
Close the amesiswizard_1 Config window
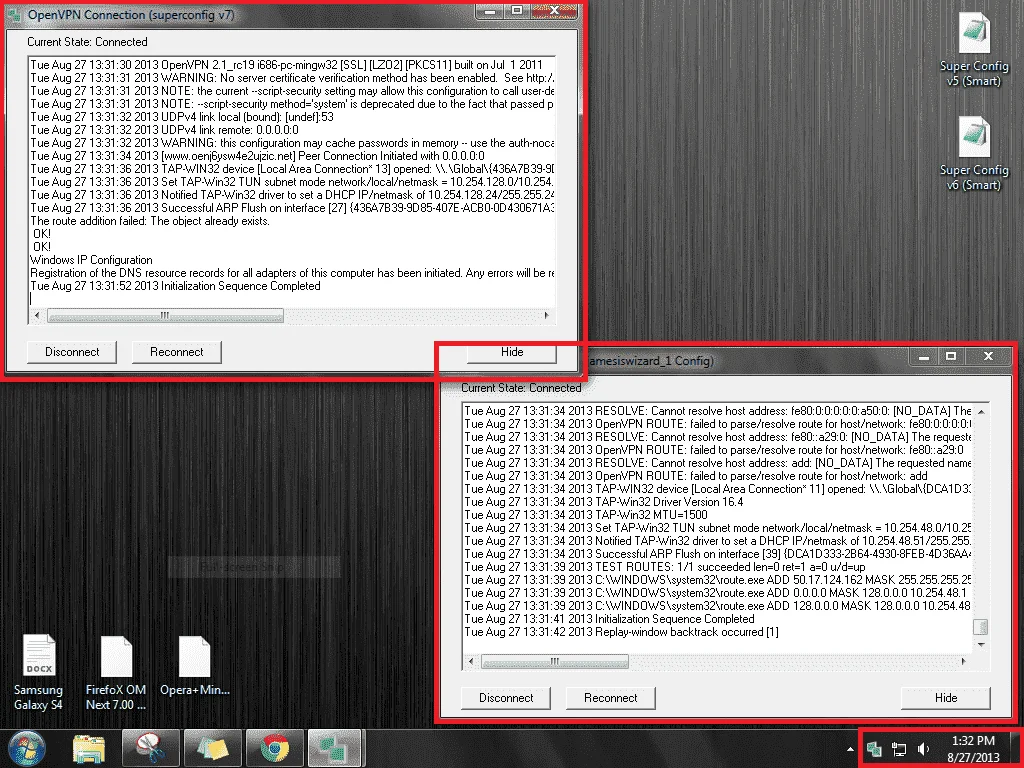[988, 357]
